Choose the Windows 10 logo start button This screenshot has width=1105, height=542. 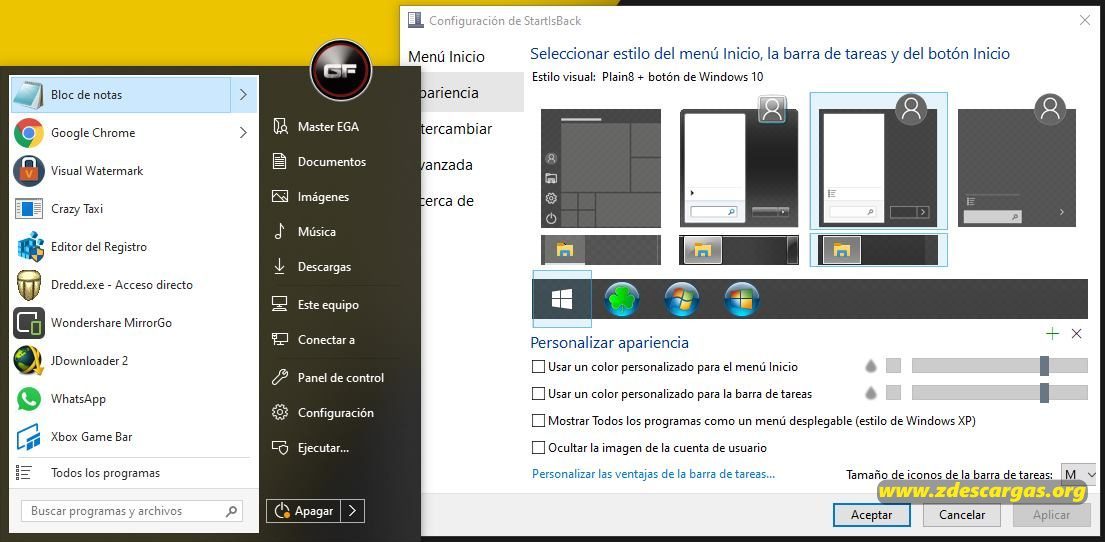pyautogui.click(x=562, y=300)
